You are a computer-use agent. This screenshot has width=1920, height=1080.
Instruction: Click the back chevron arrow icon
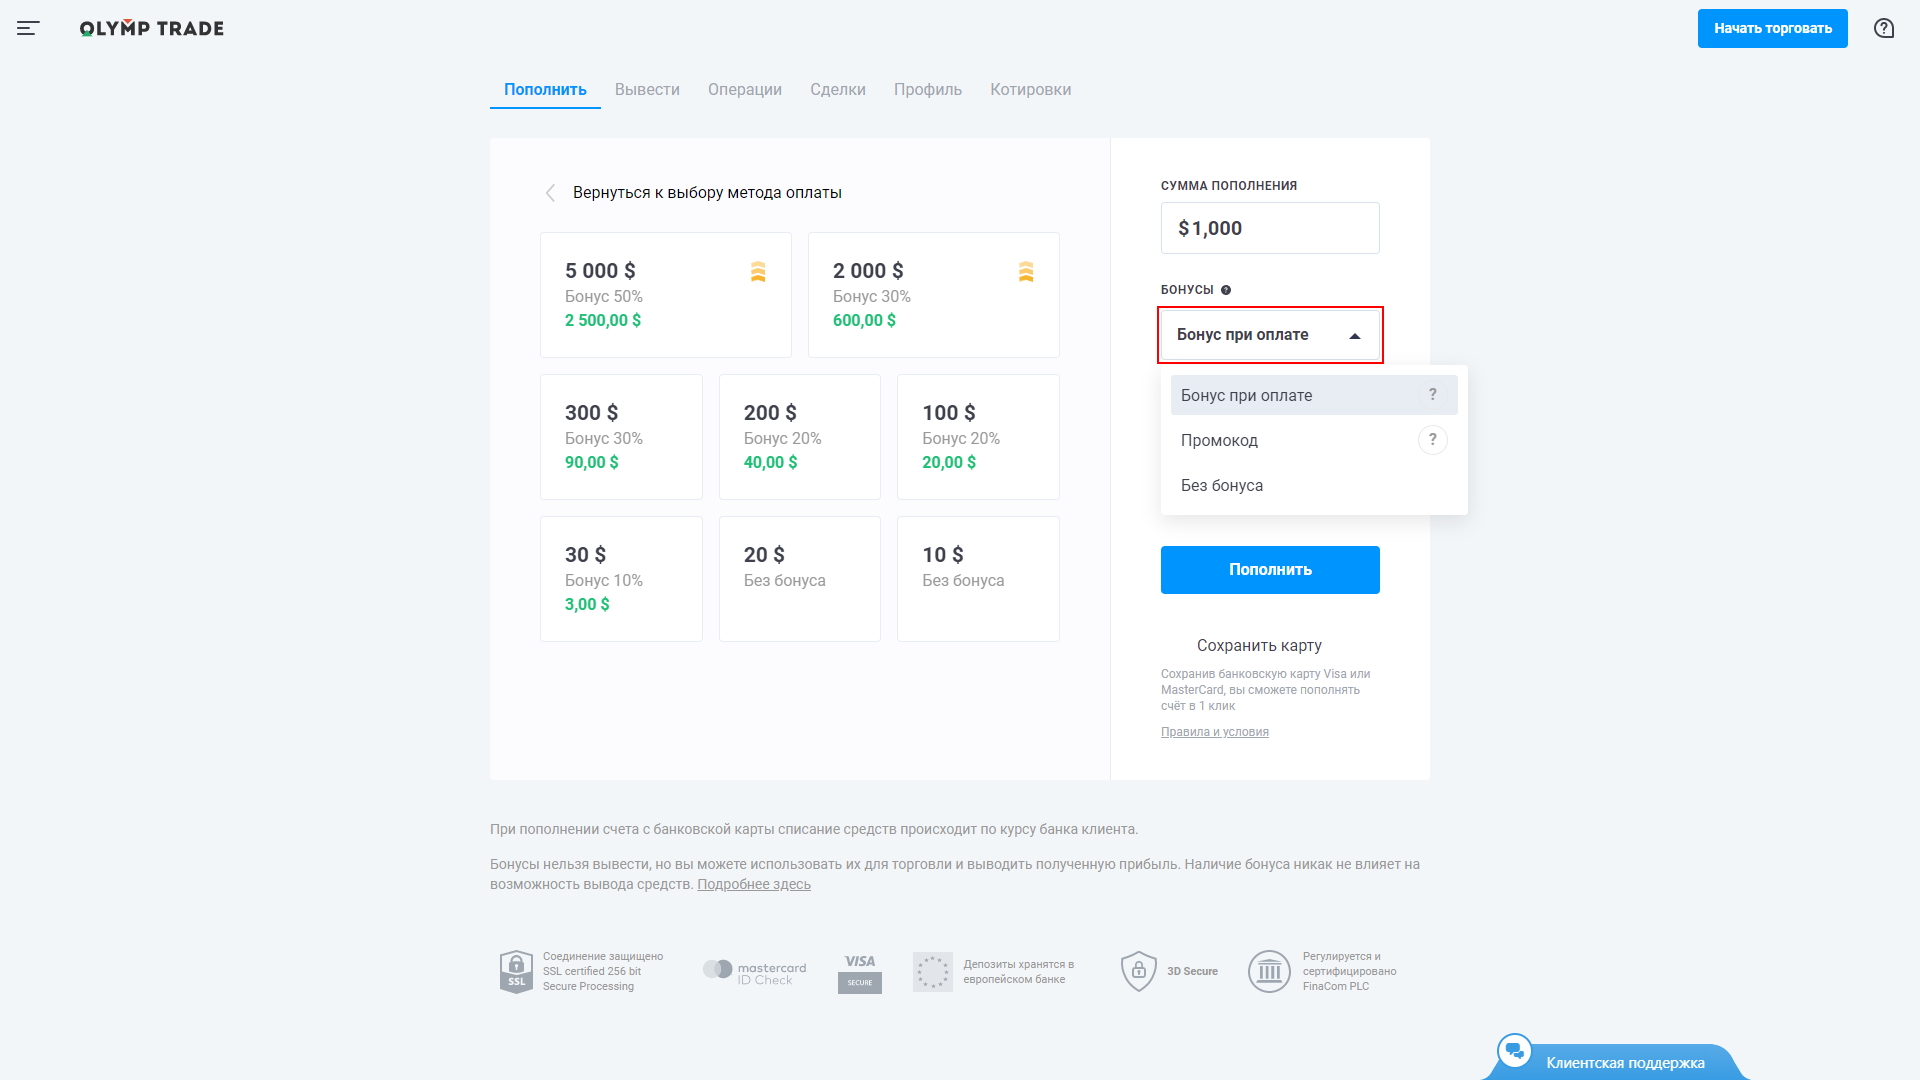pos(550,193)
